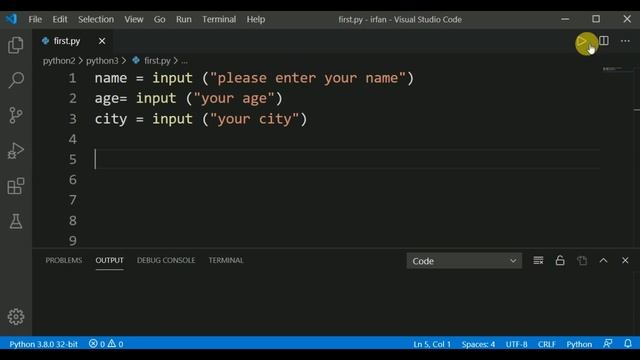The width and height of the screenshot is (640, 360).
Task: Open the Search view in activity bar
Action: (16, 80)
